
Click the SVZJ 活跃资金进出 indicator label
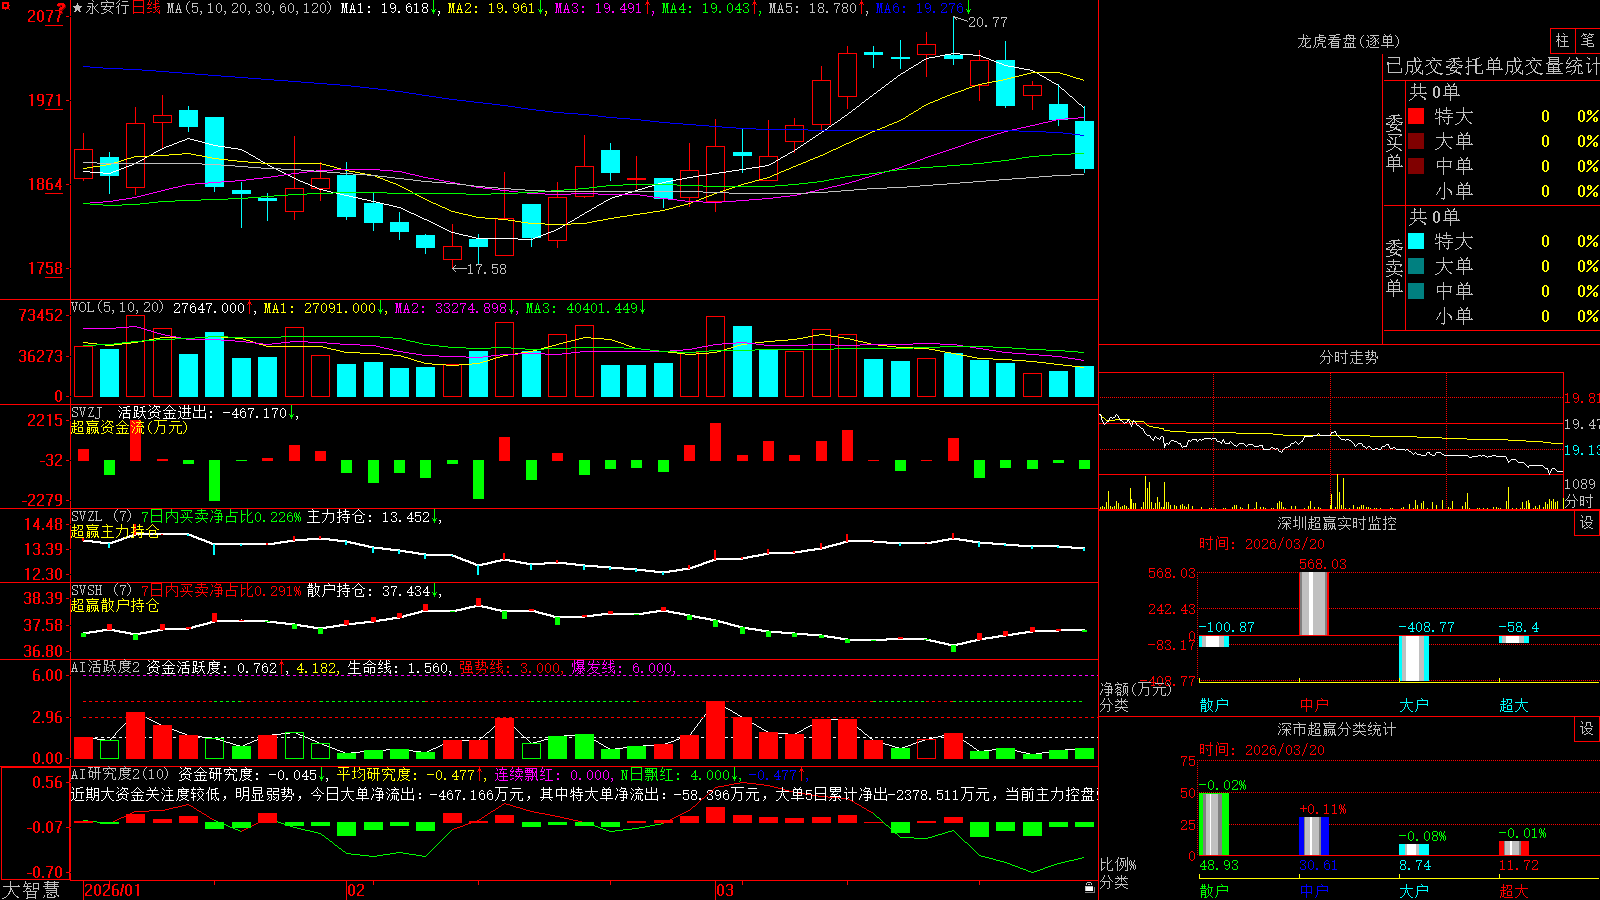[x=143, y=412]
